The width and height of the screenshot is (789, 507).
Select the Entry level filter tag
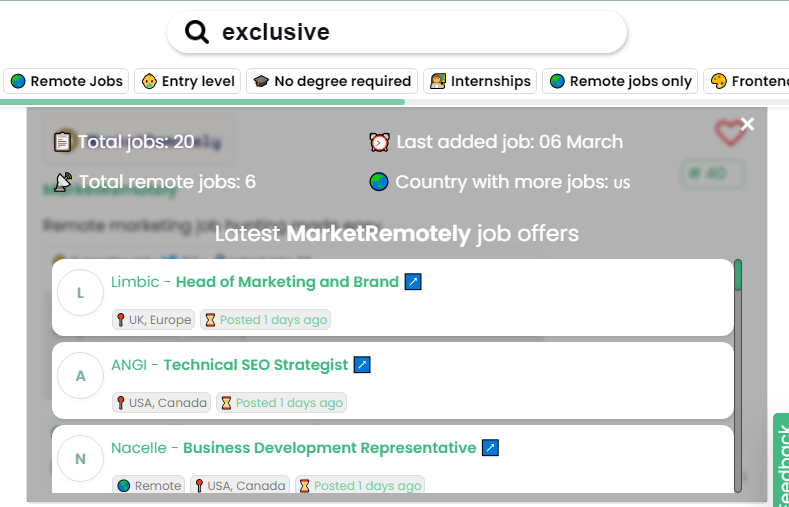187,81
